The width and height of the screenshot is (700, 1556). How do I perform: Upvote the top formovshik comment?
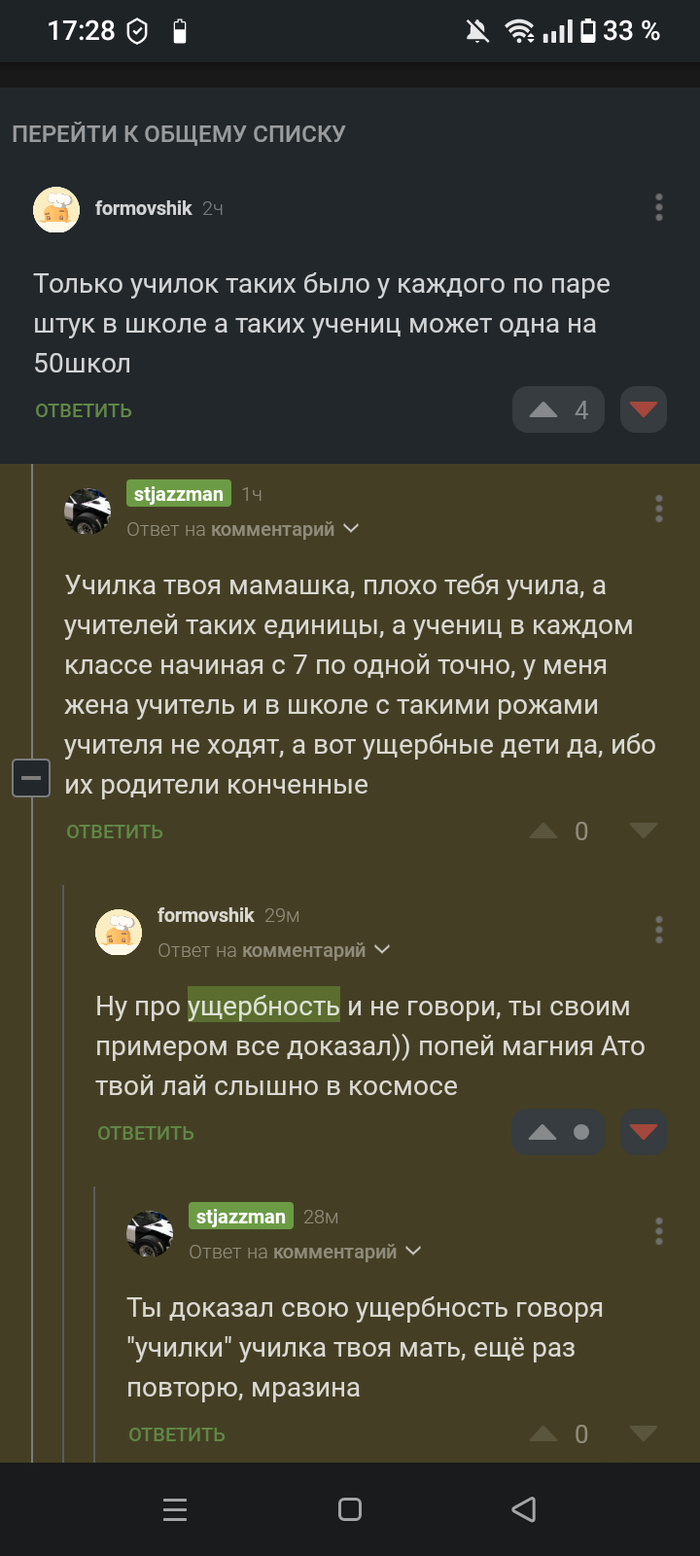click(543, 410)
